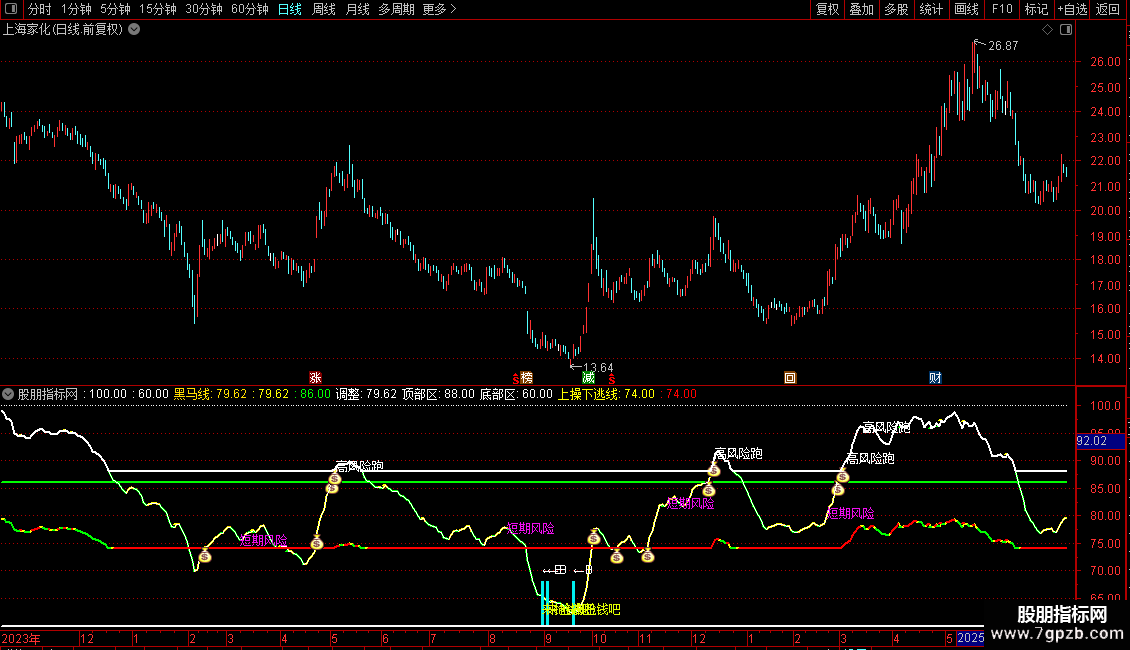Click the green 减 event marker icon
The height and width of the screenshot is (650, 1130).
(589, 378)
